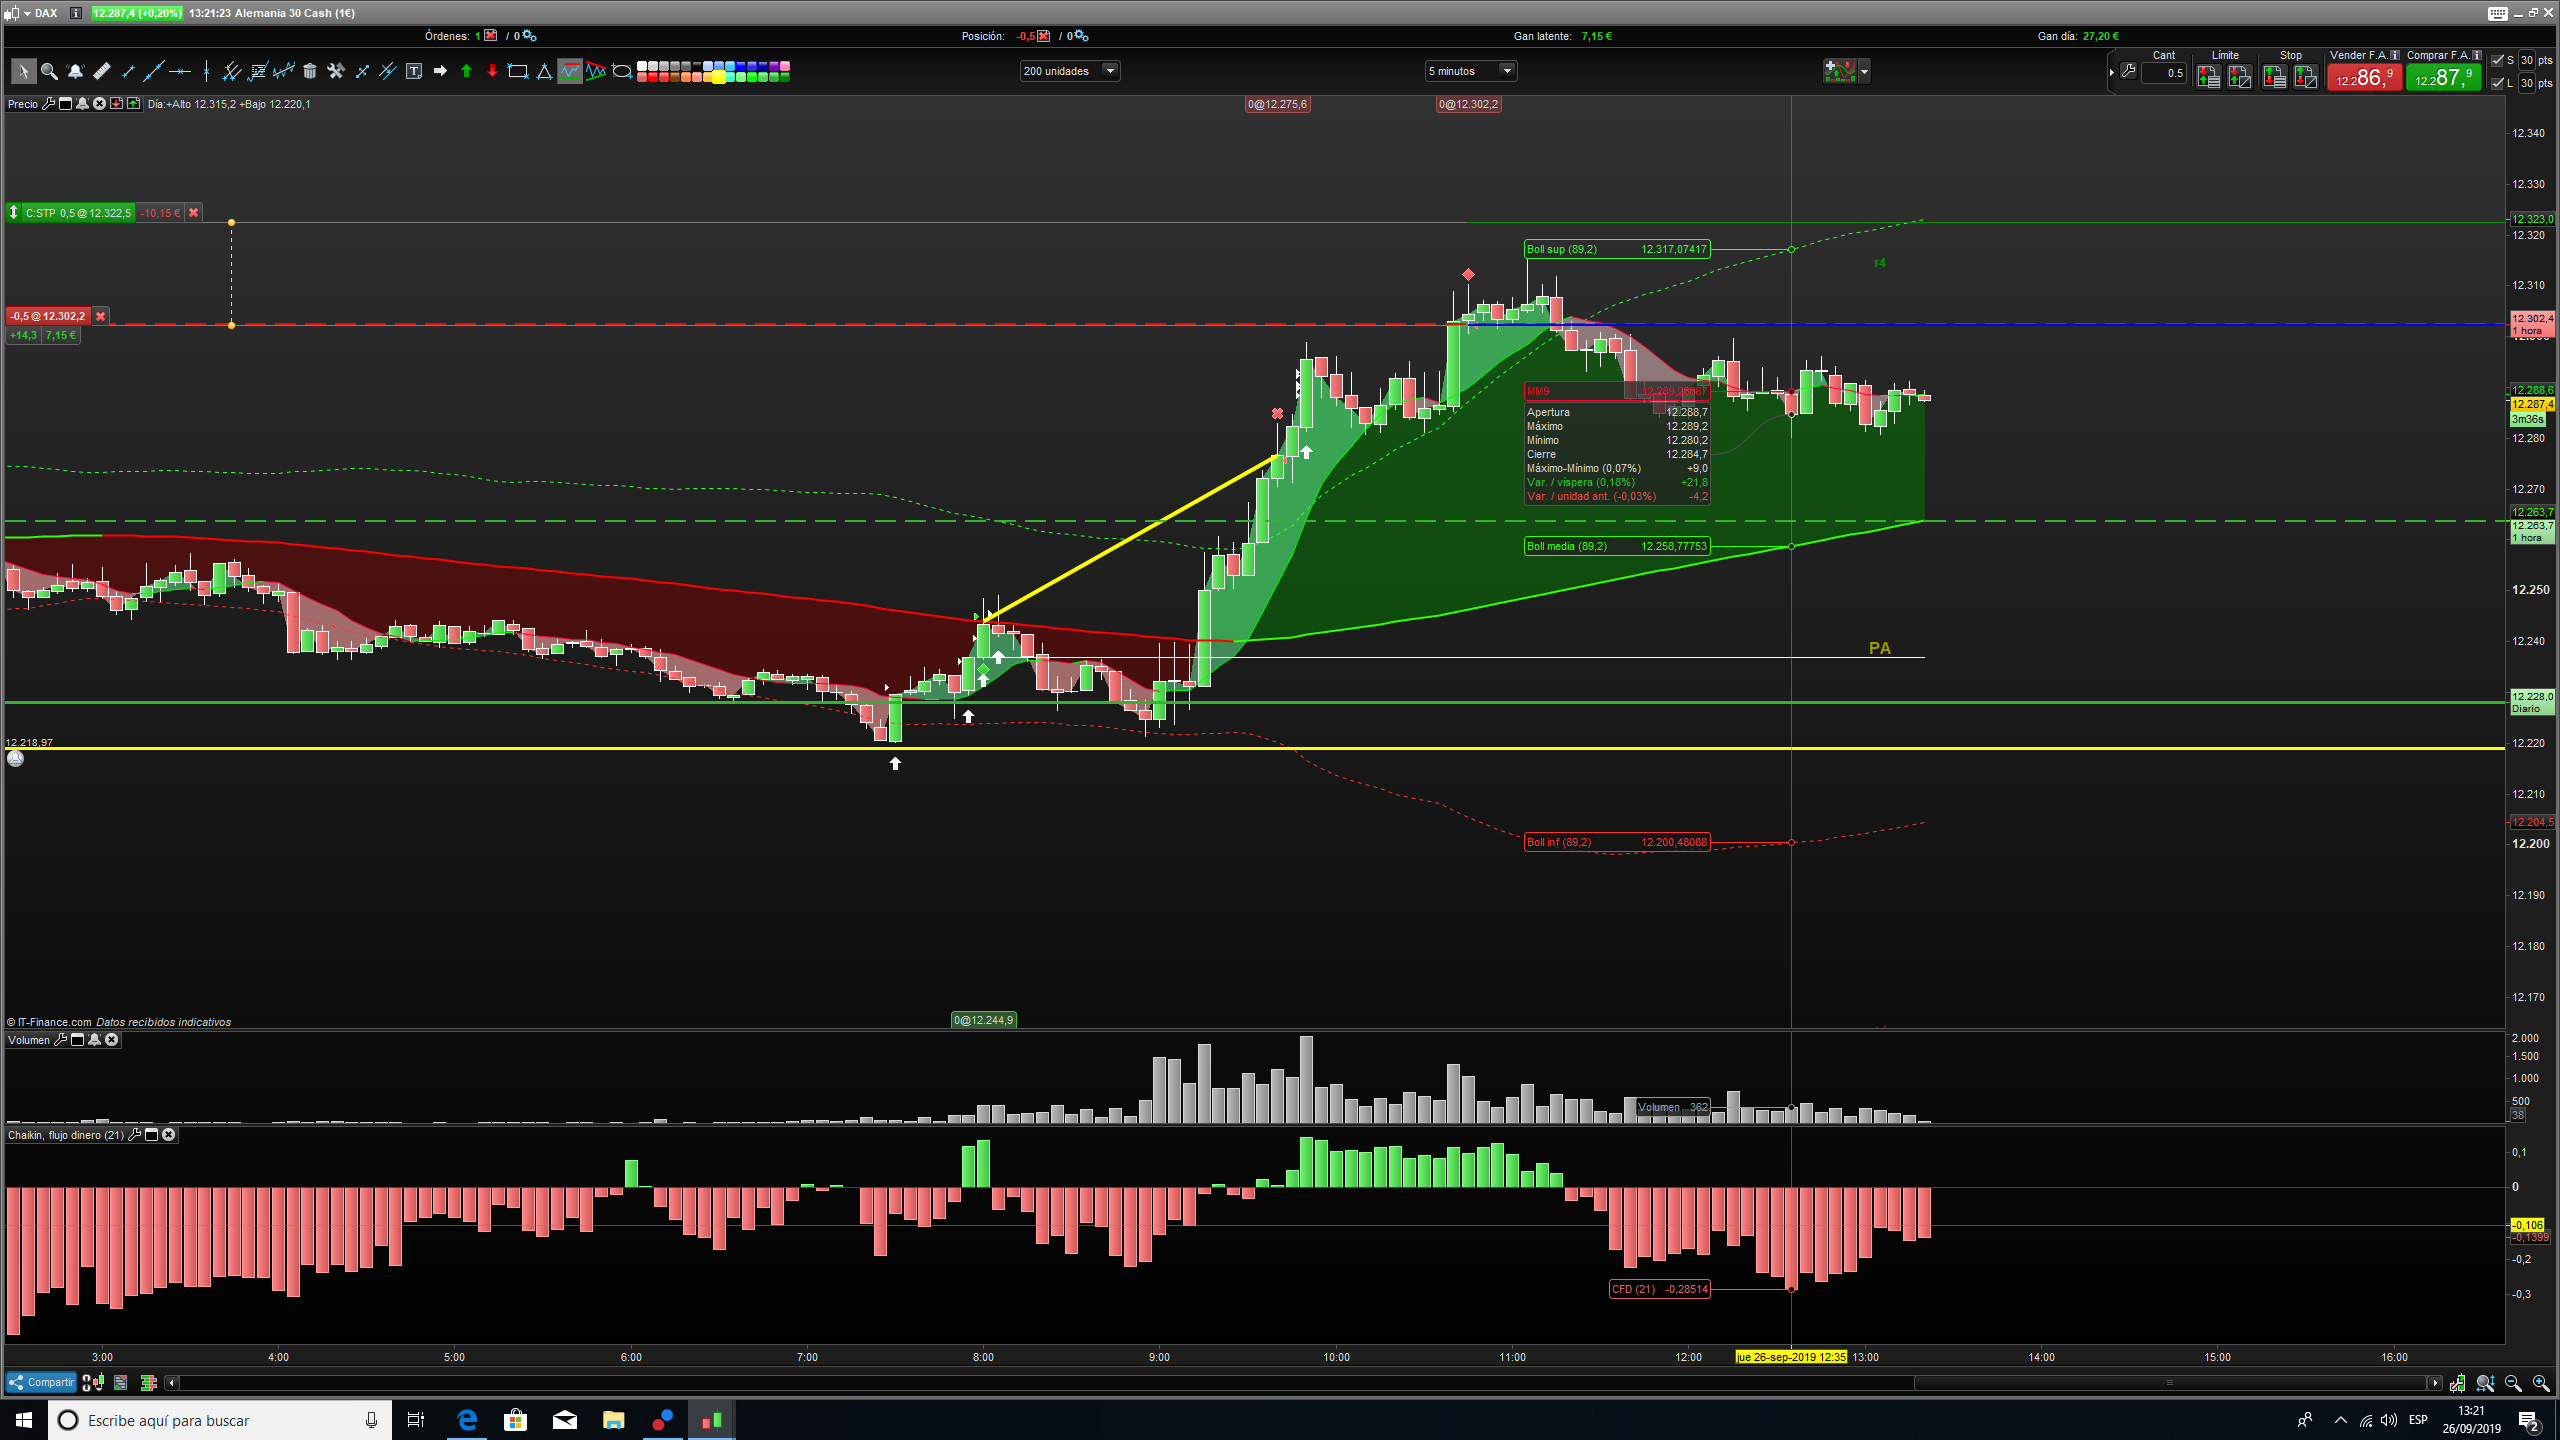
Task: Click the Cant quantity input field
Action: pyautogui.click(x=2163, y=73)
